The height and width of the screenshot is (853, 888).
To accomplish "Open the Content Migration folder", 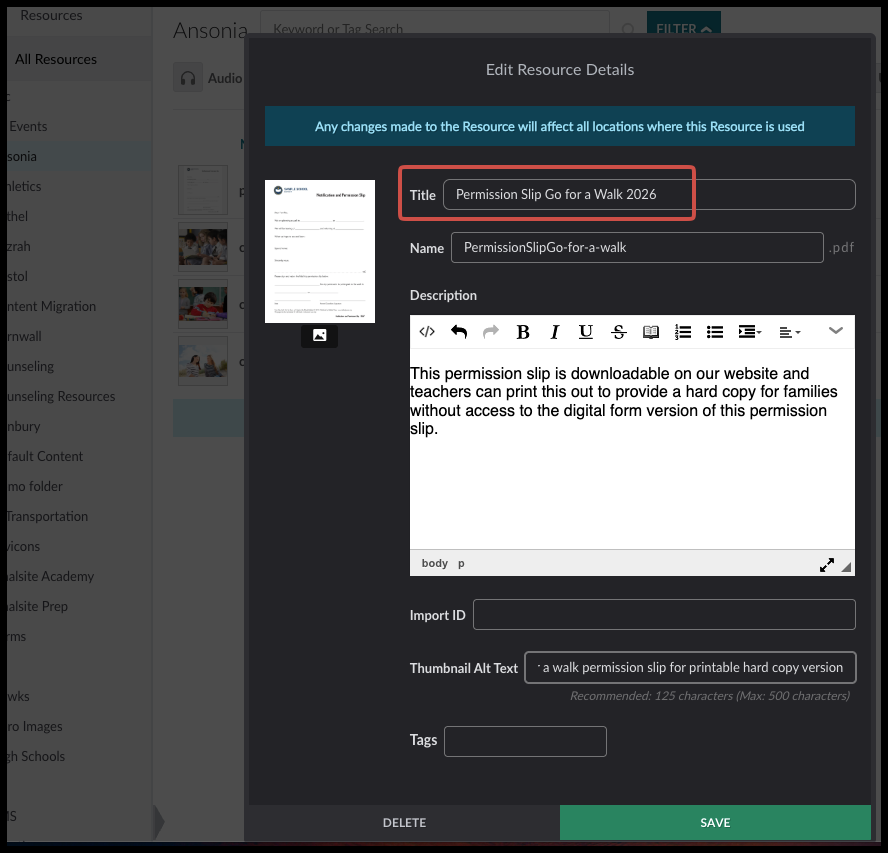I will coord(51,306).
